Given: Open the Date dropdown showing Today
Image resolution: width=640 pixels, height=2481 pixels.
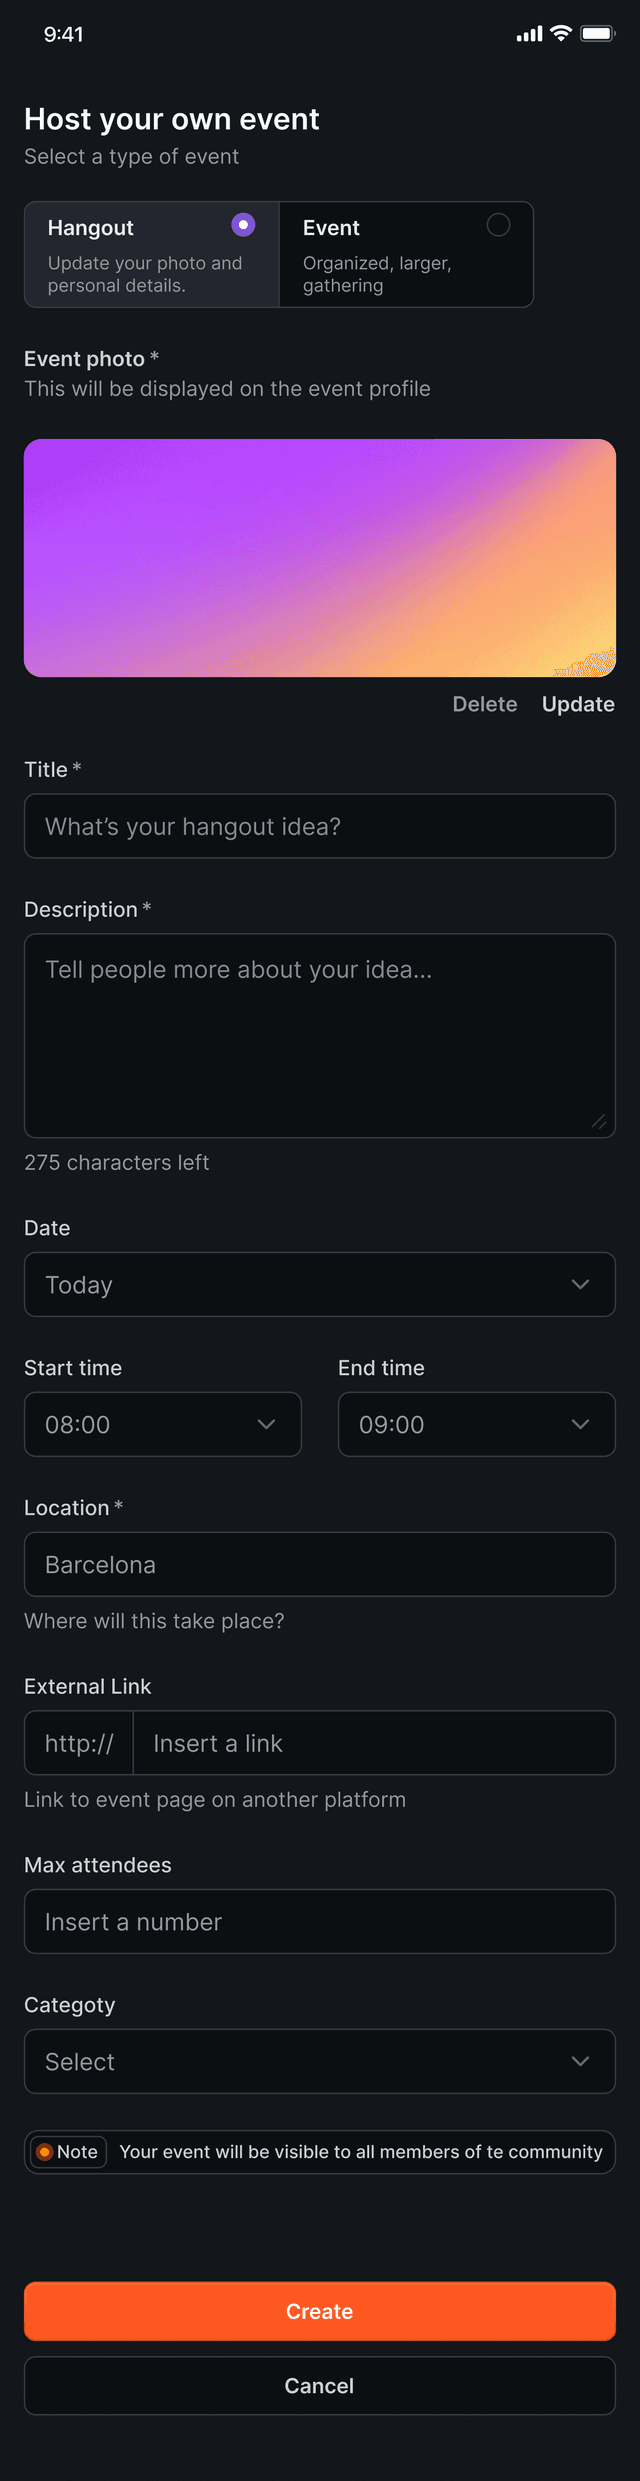Looking at the screenshot, I should coord(320,1284).
